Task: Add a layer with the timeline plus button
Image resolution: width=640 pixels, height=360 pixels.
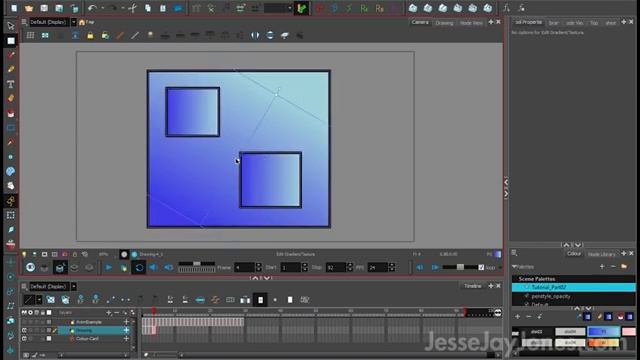Action: (x=109, y=313)
